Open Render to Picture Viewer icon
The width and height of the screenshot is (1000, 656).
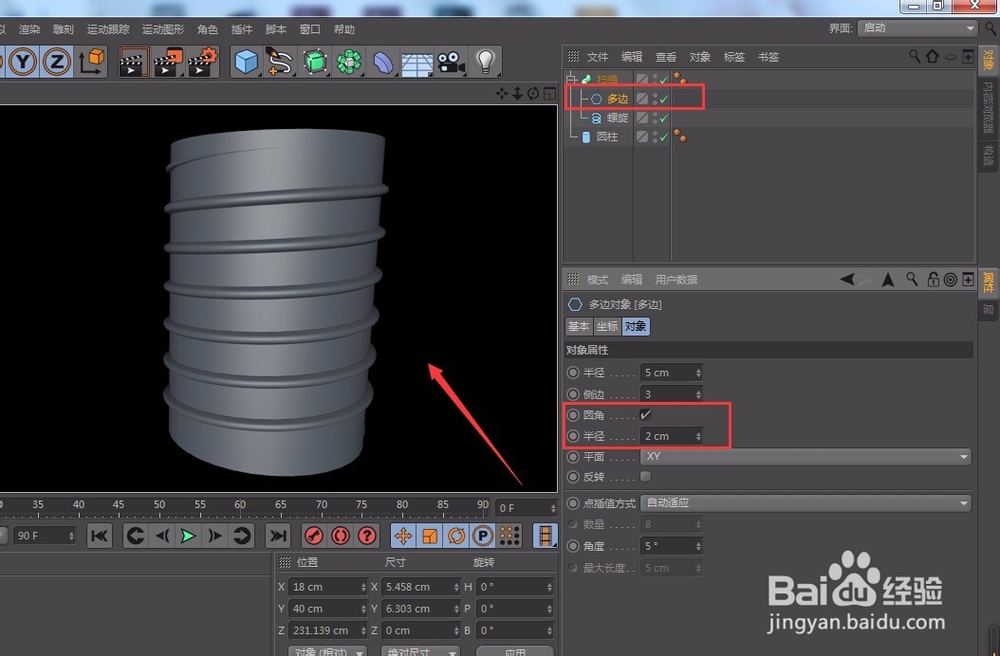(168, 62)
